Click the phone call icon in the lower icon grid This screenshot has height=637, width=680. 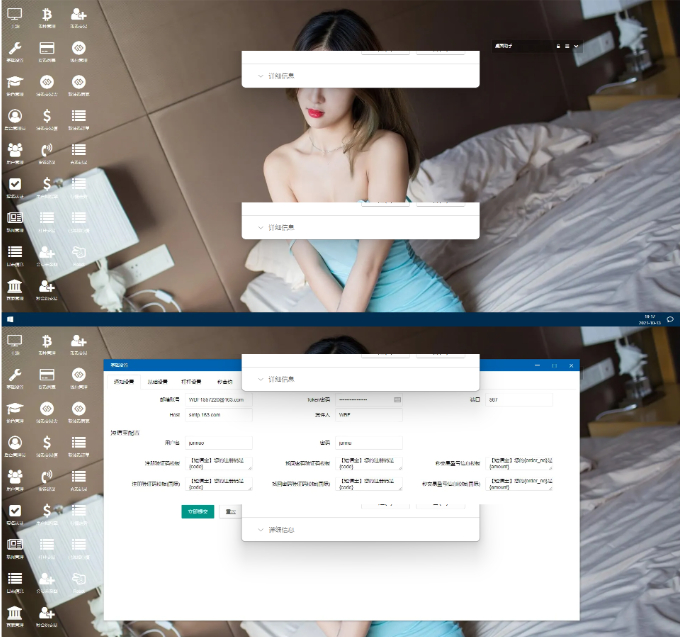(x=46, y=476)
